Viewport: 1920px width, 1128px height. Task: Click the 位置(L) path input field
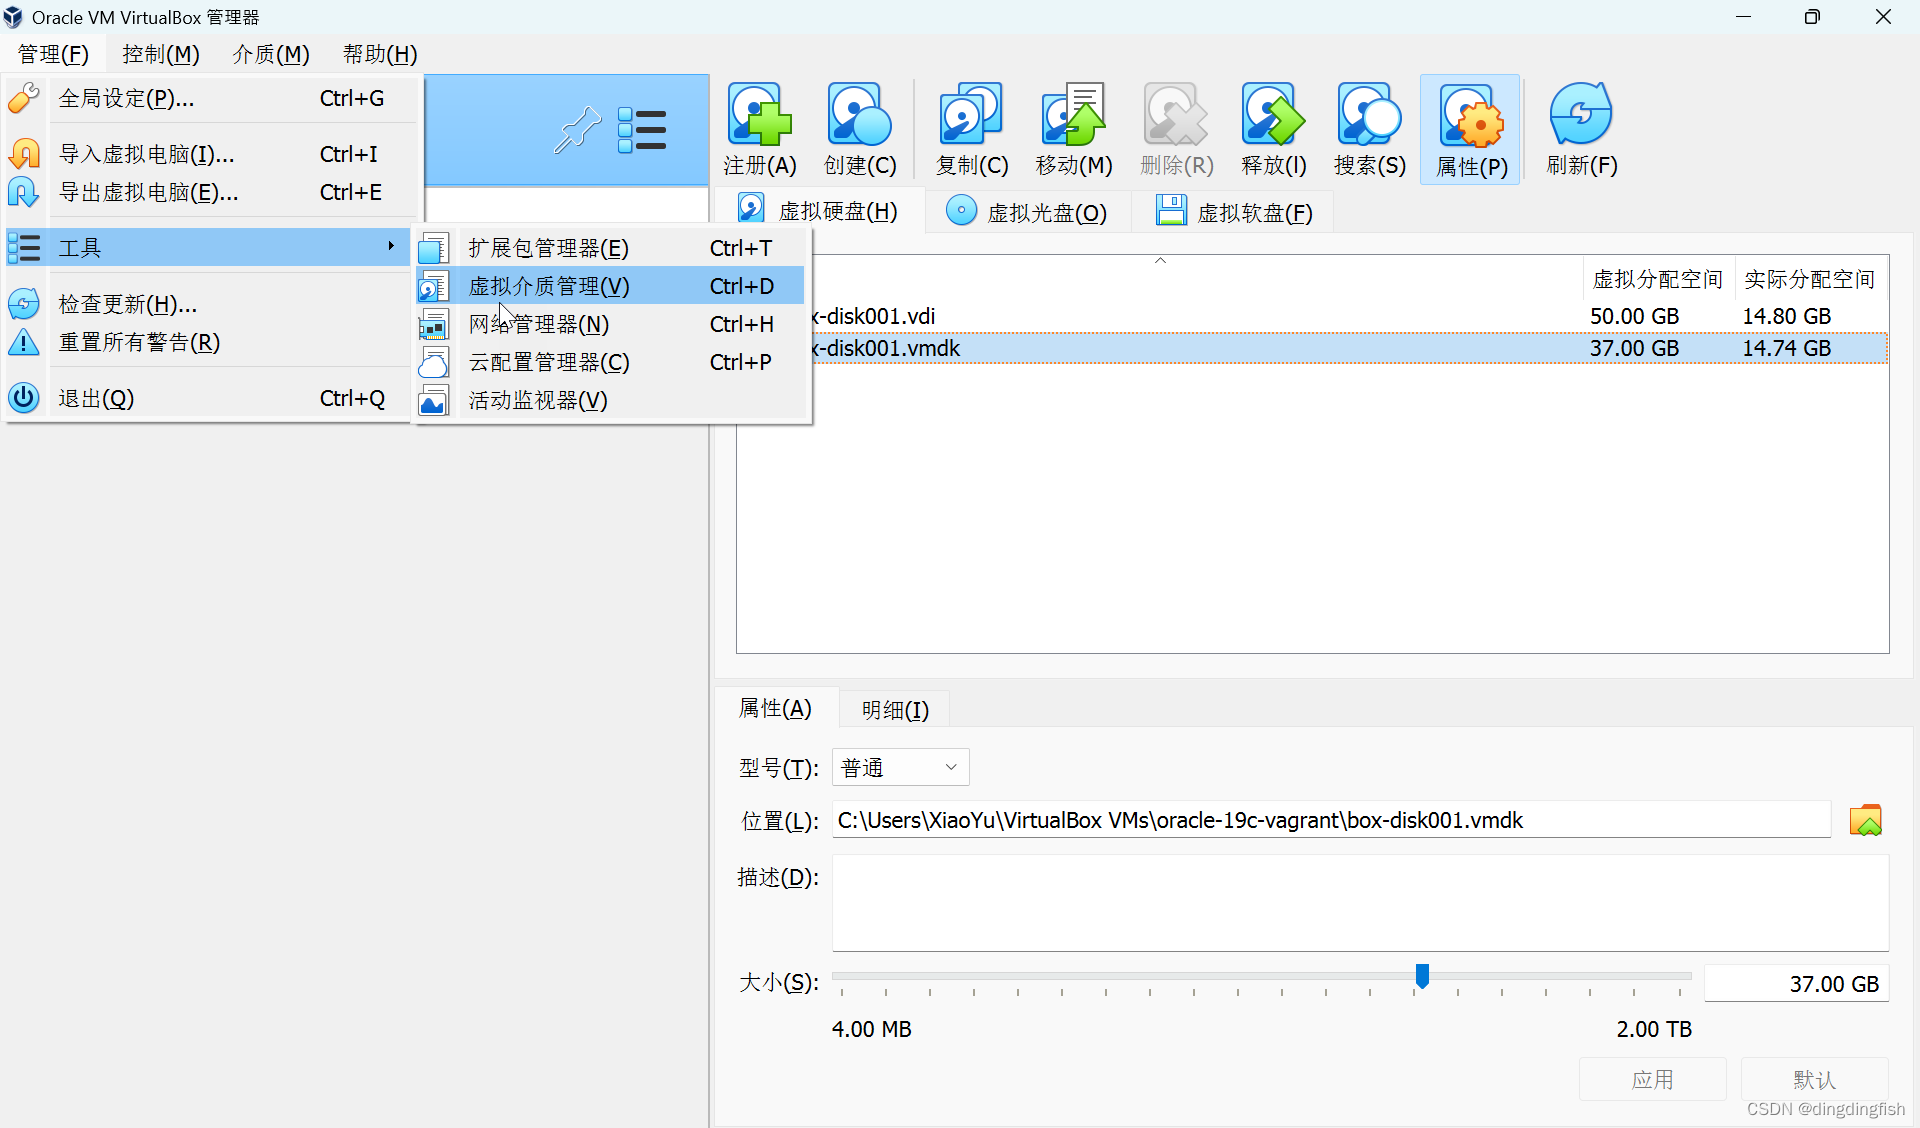pyautogui.click(x=1331, y=820)
